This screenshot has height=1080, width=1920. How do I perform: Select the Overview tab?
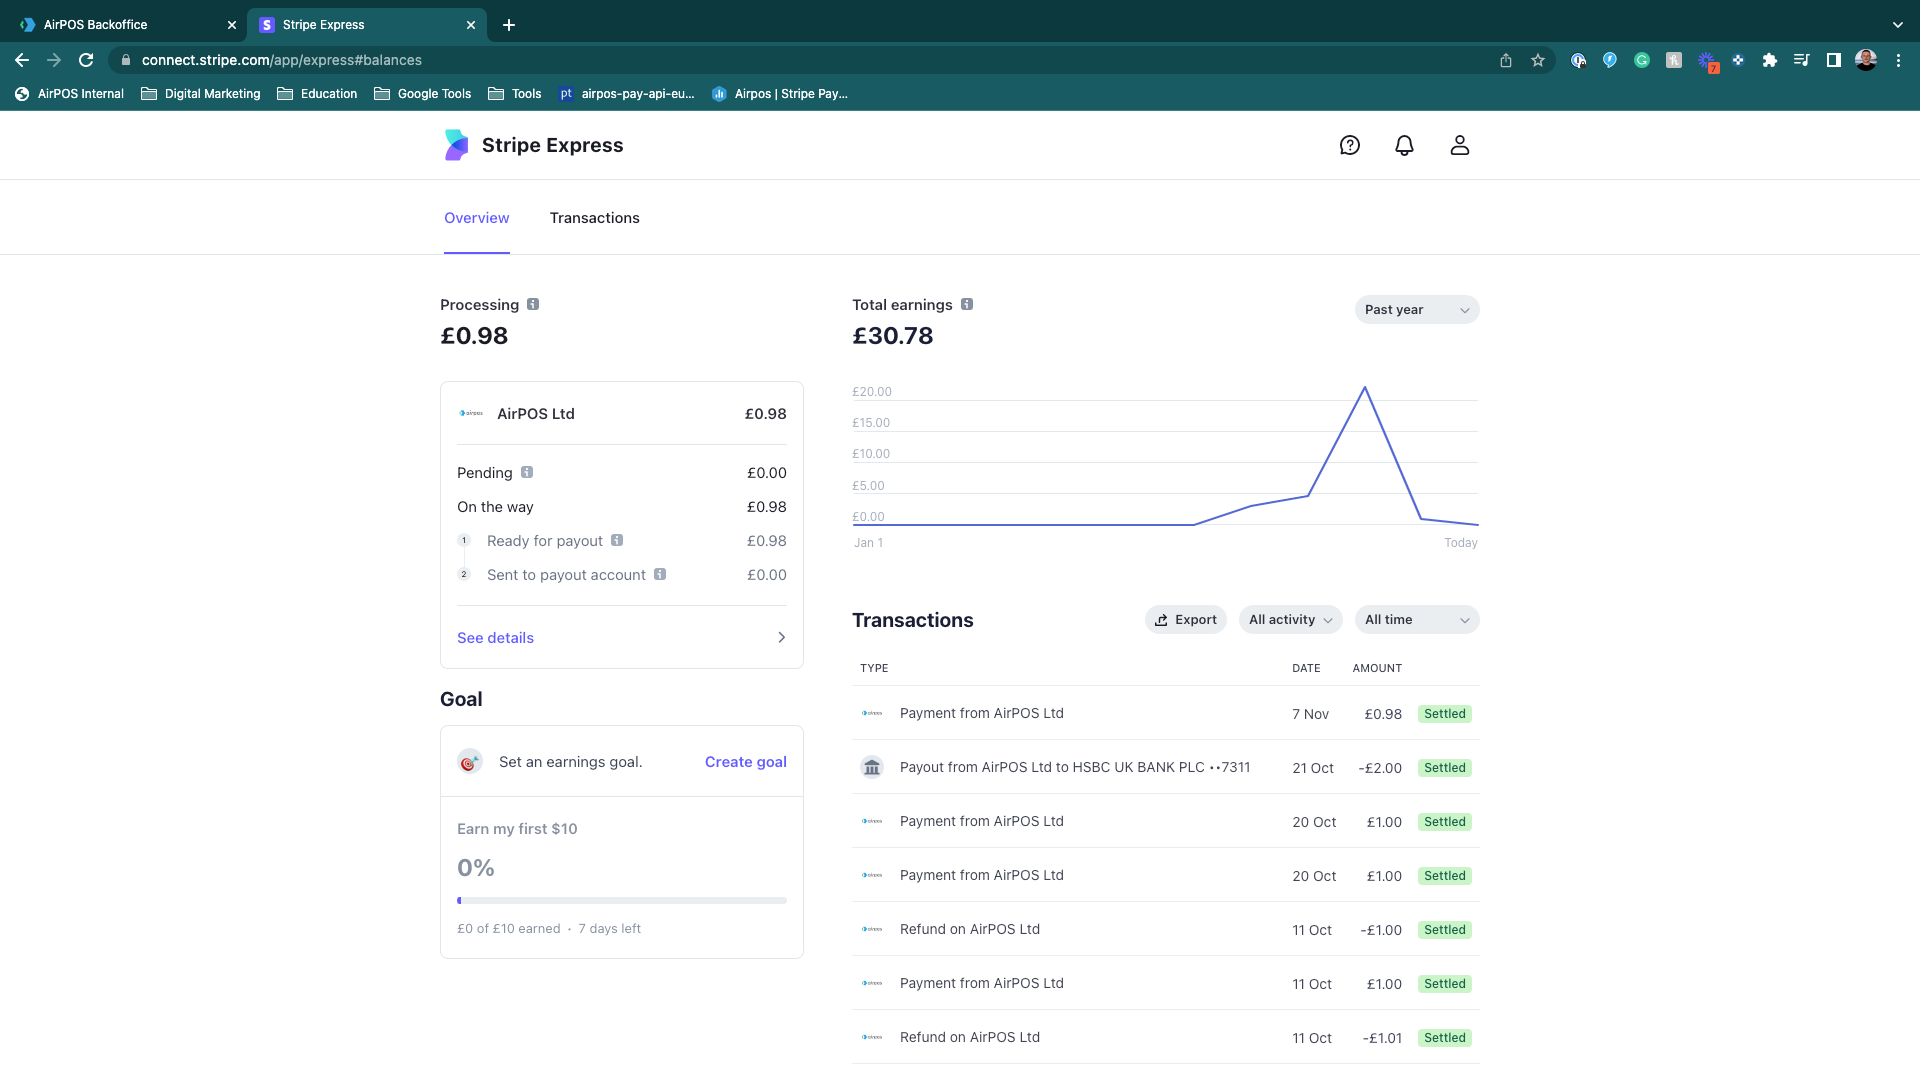[475, 216]
